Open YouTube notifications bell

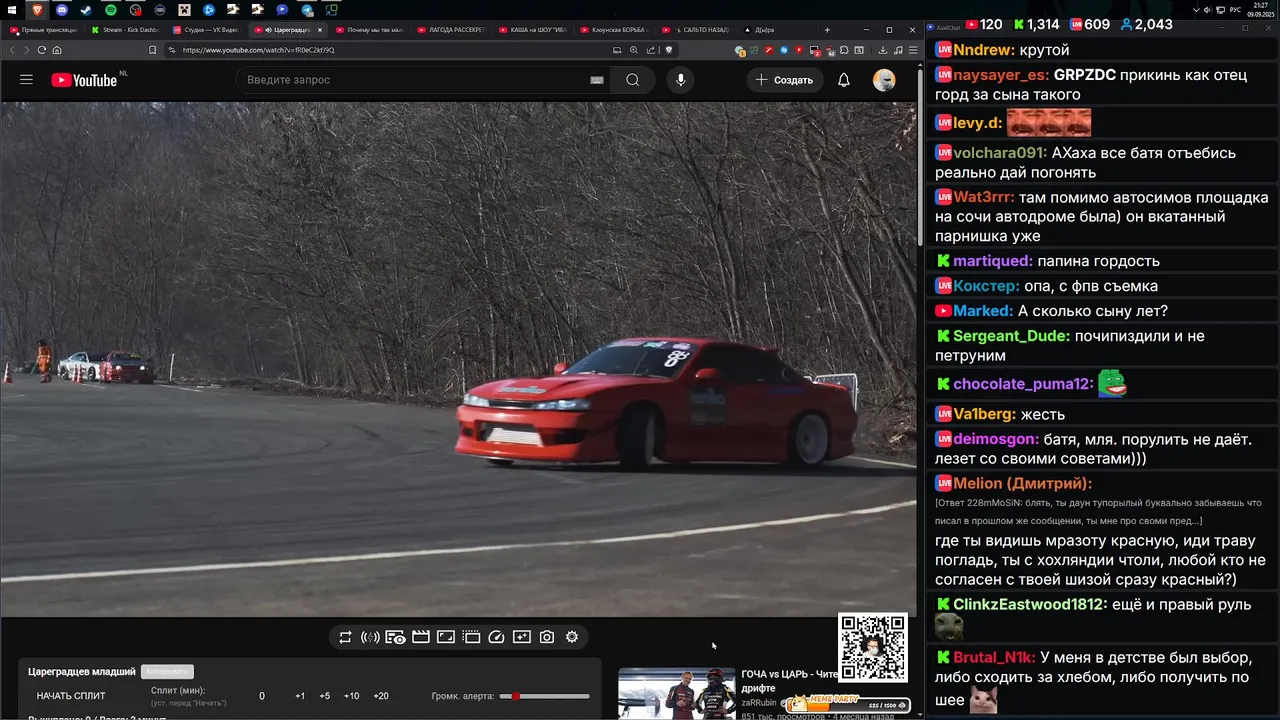[844, 80]
